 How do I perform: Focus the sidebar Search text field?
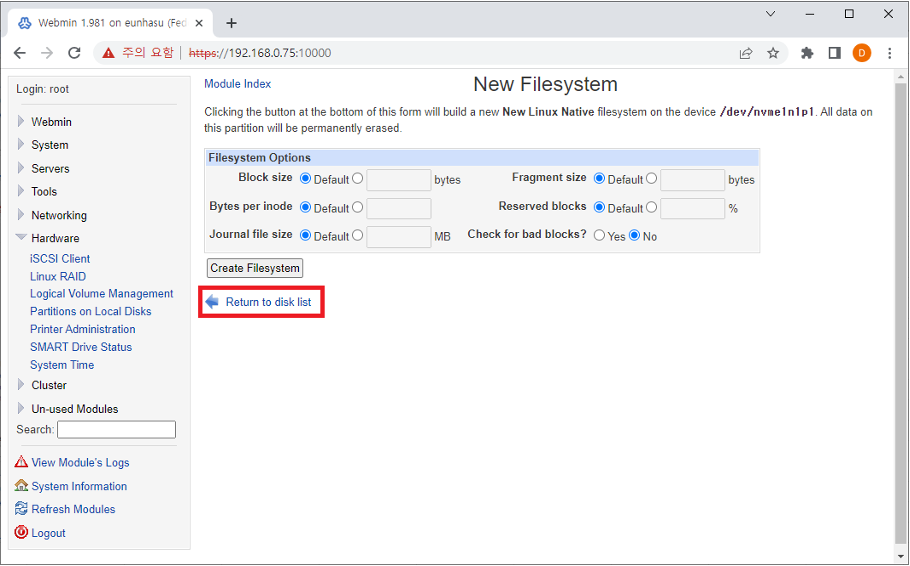coord(116,429)
